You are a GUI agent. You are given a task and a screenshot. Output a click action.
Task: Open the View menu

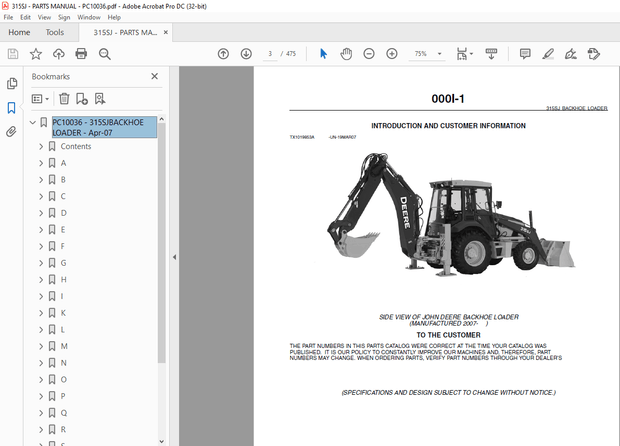[x=44, y=17]
